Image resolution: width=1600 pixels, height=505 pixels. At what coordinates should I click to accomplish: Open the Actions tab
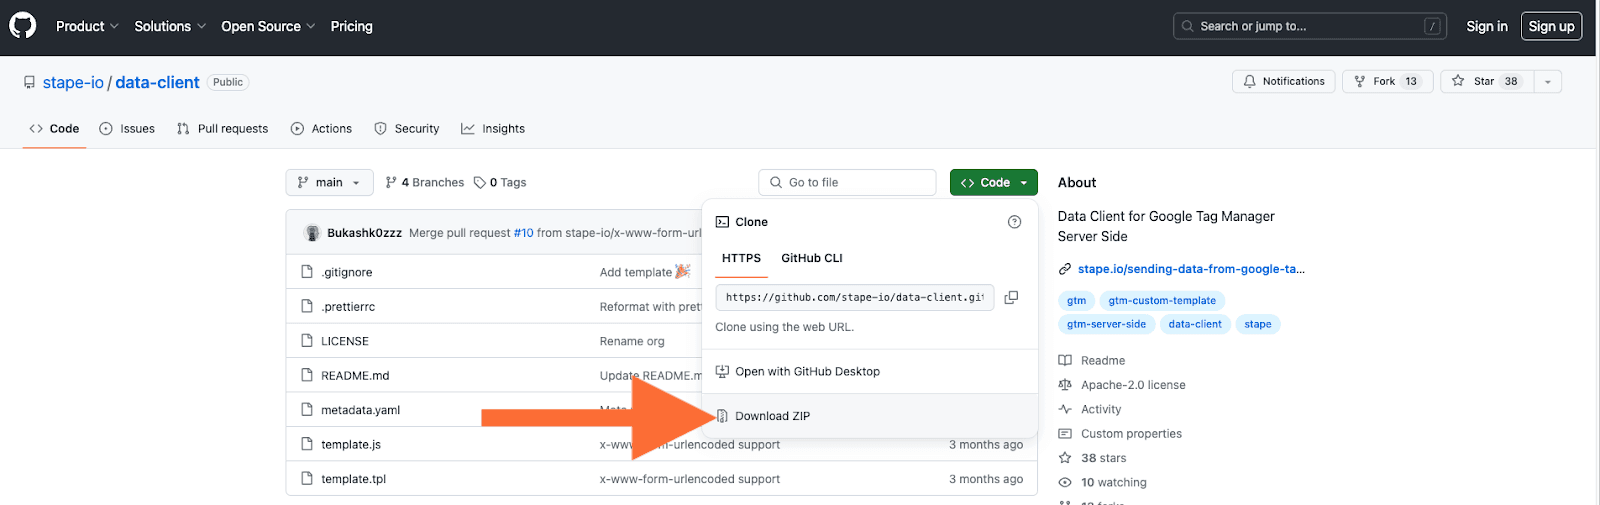tap(321, 128)
